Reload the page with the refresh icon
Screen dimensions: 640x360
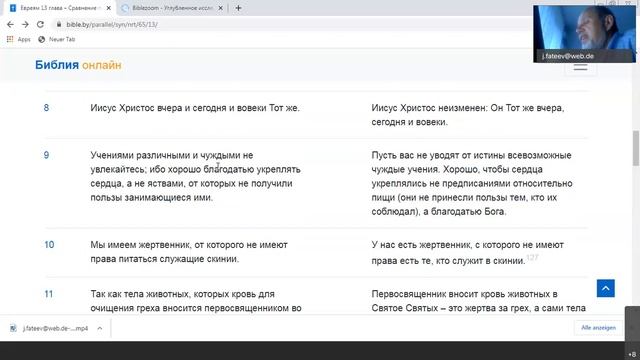[x=40, y=24]
